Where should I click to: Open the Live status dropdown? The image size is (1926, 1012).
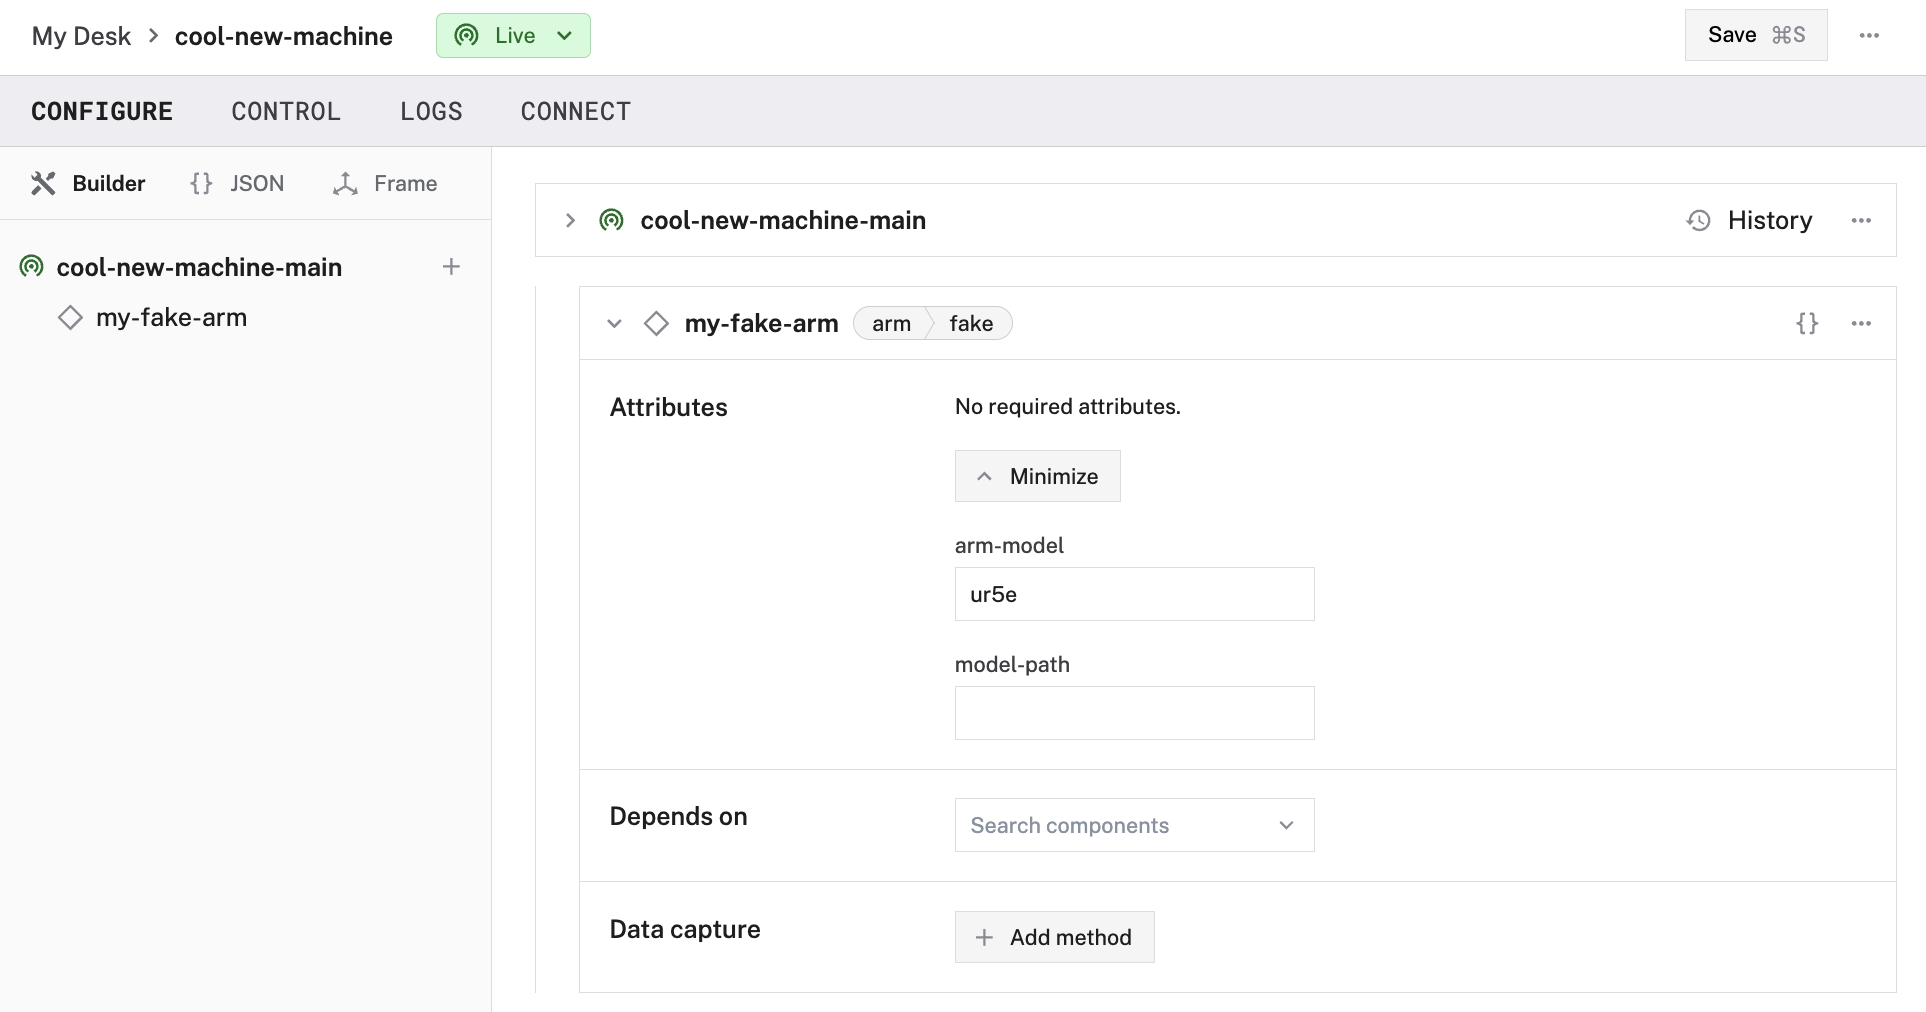click(513, 35)
